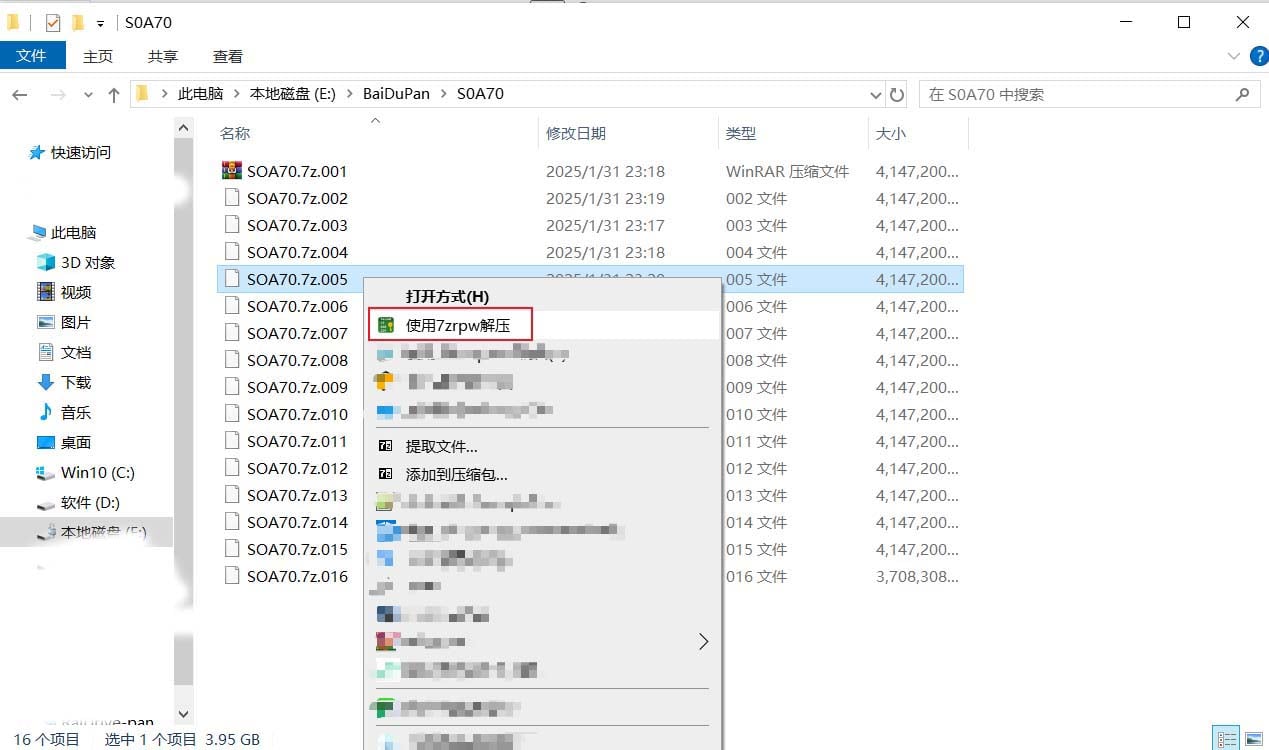Image resolution: width=1269 pixels, height=750 pixels.
Task: Expand the submenu arrow in the context menu
Action: [703, 641]
